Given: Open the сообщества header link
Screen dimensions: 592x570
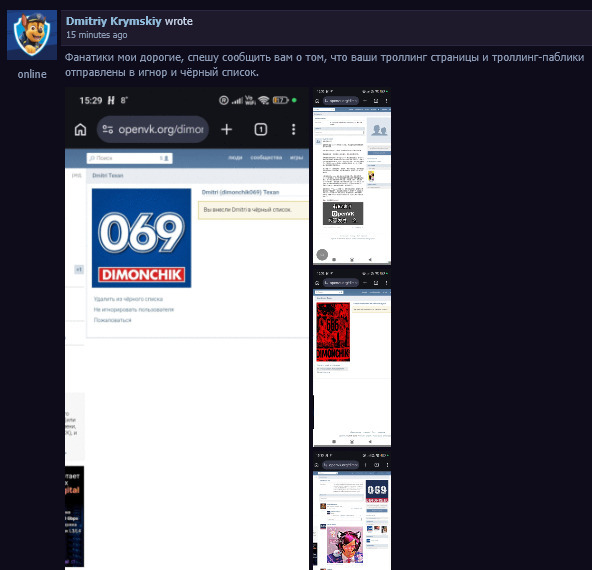Looking at the screenshot, I should pyautogui.click(x=266, y=157).
